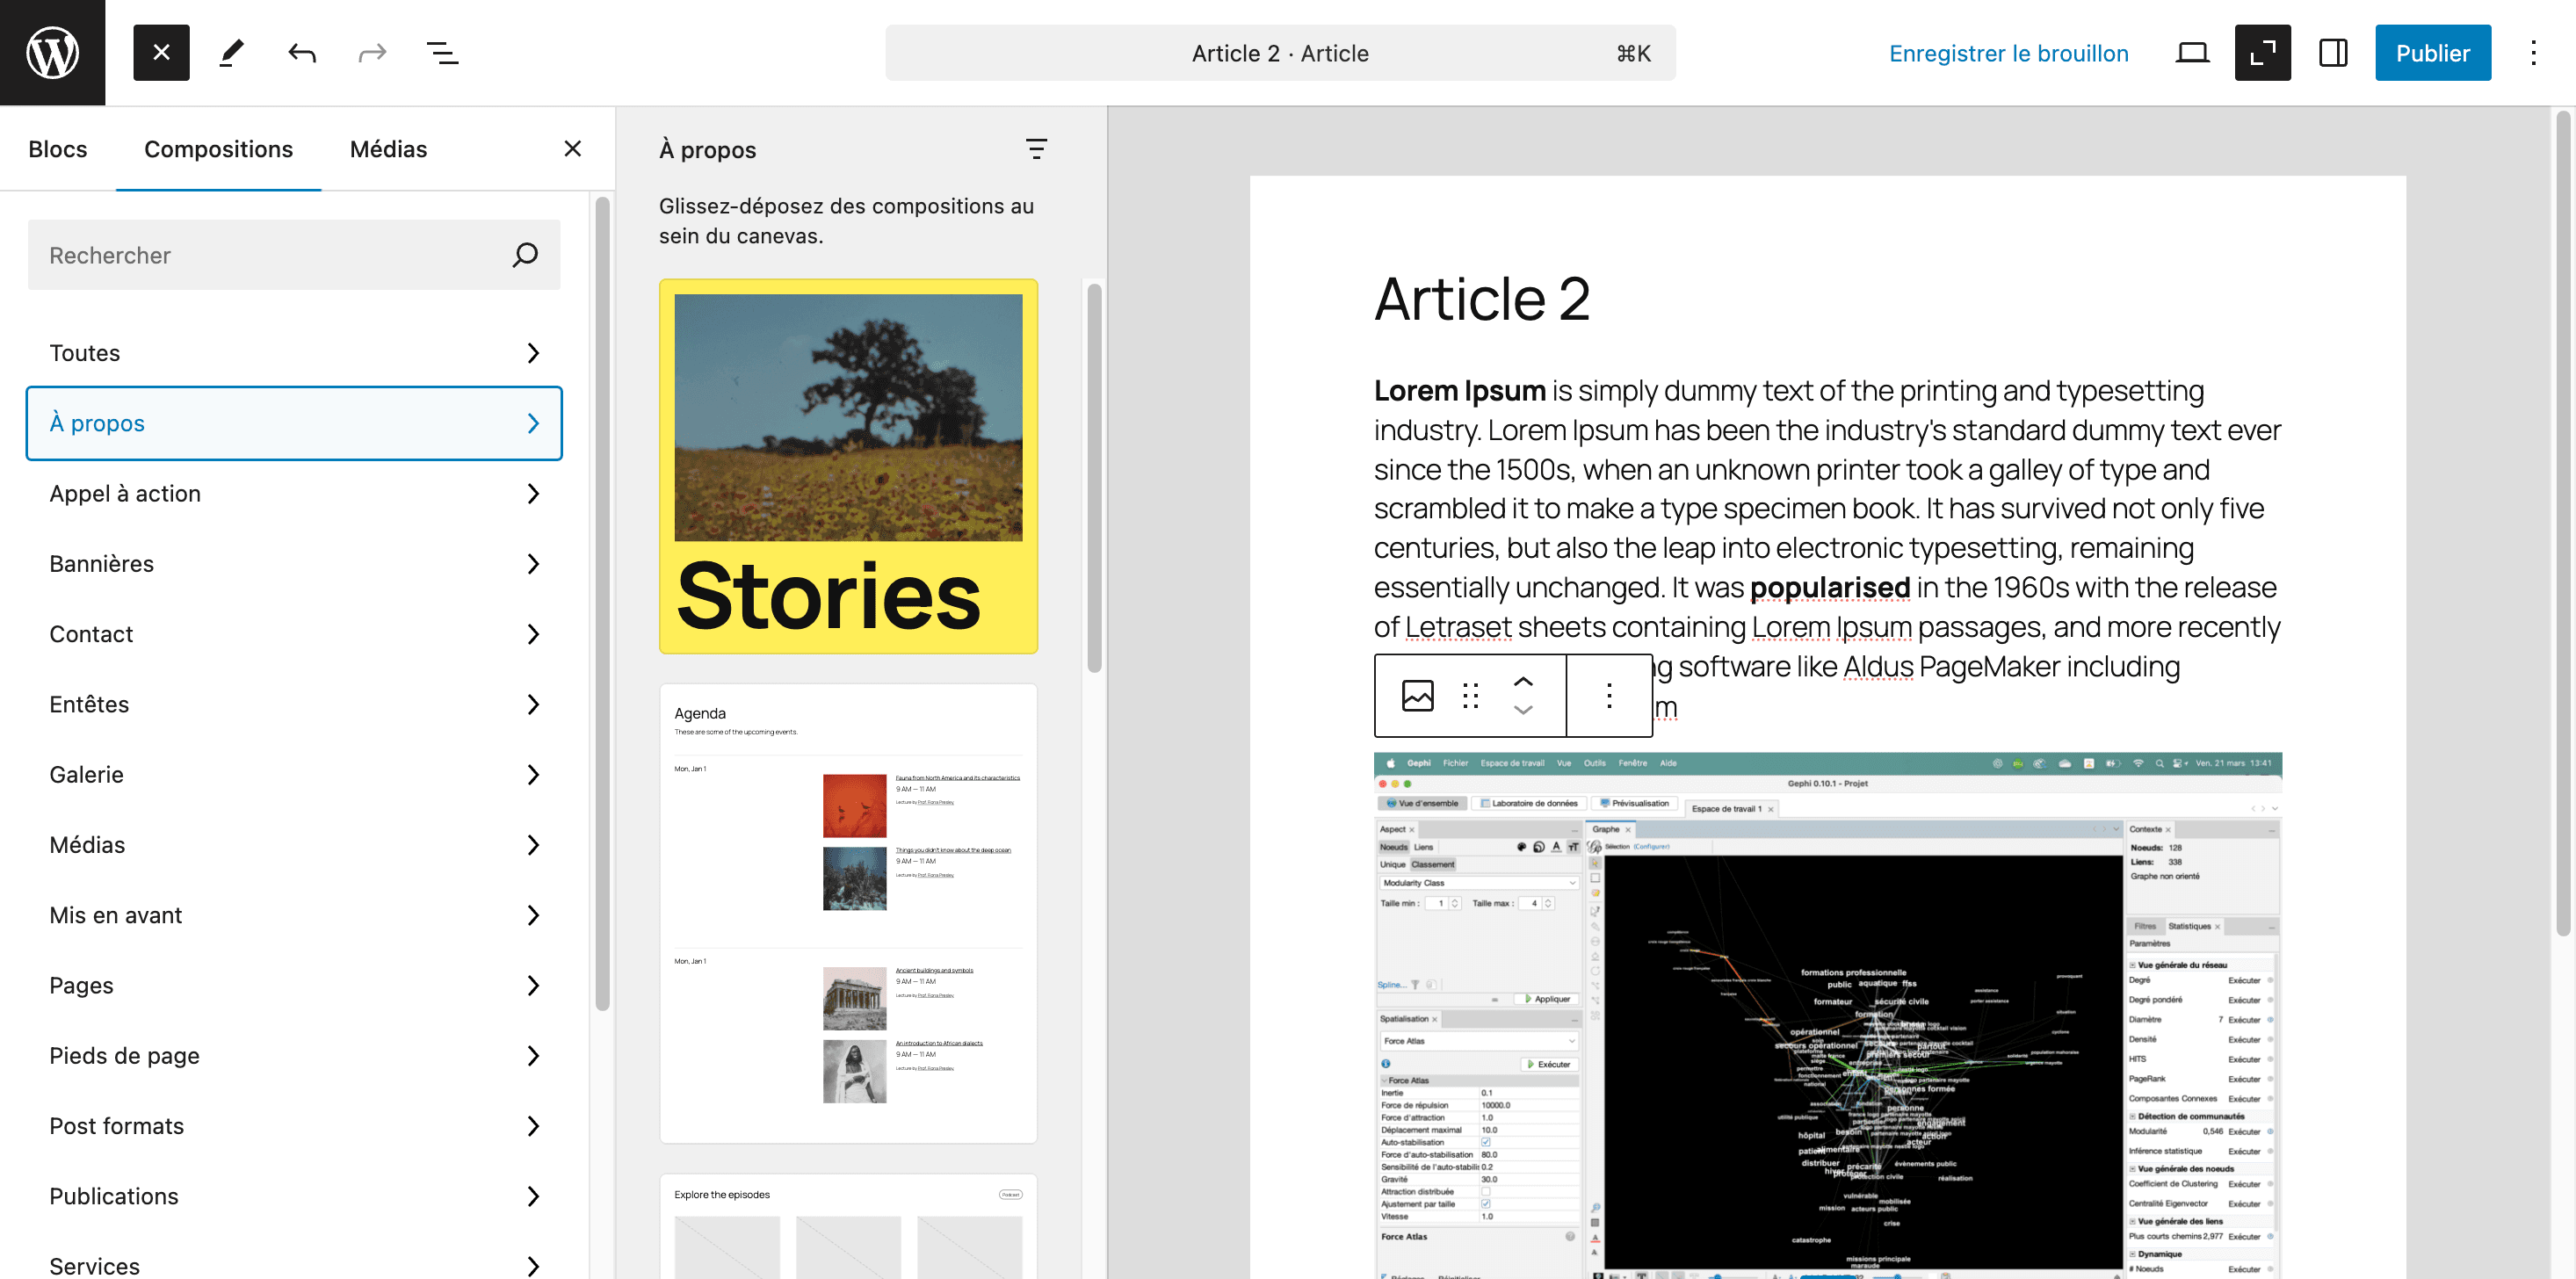2576x1279 pixels.
Task: Open the Article 2 command palette bar
Action: 1280,53
